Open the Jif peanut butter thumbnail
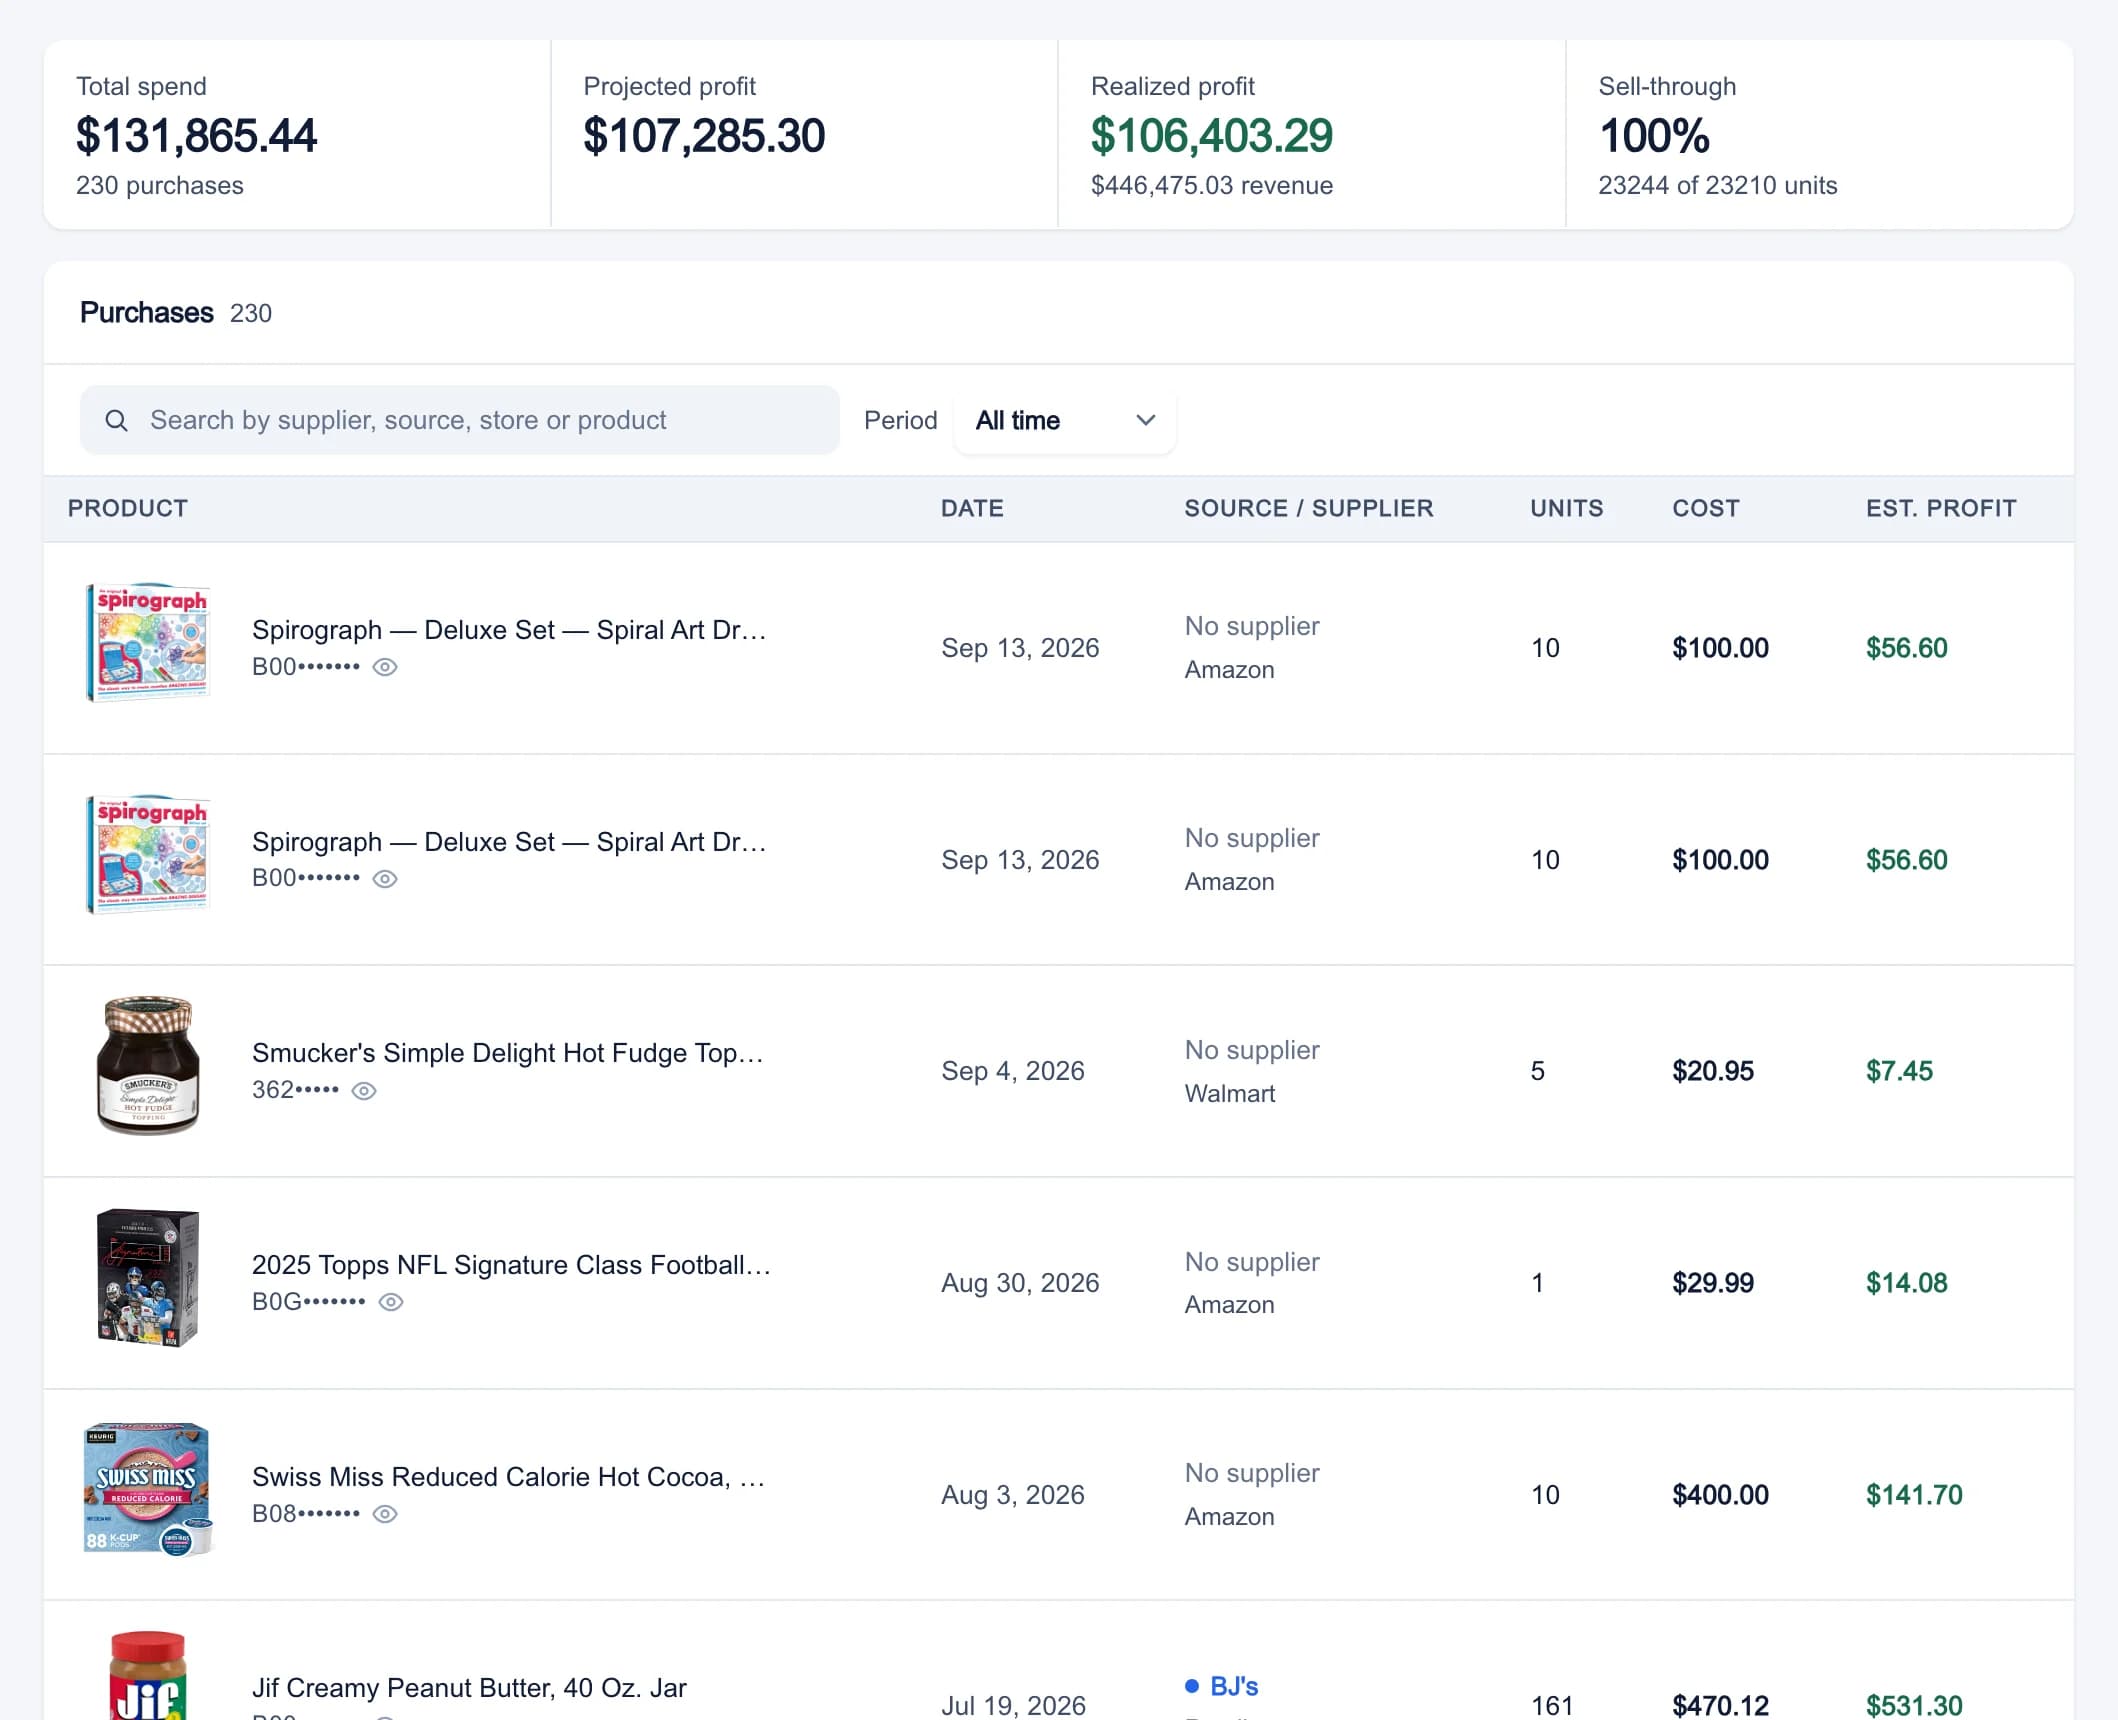The height and width of the screenshot is (1720, 2118). (x=148, y=1676)
